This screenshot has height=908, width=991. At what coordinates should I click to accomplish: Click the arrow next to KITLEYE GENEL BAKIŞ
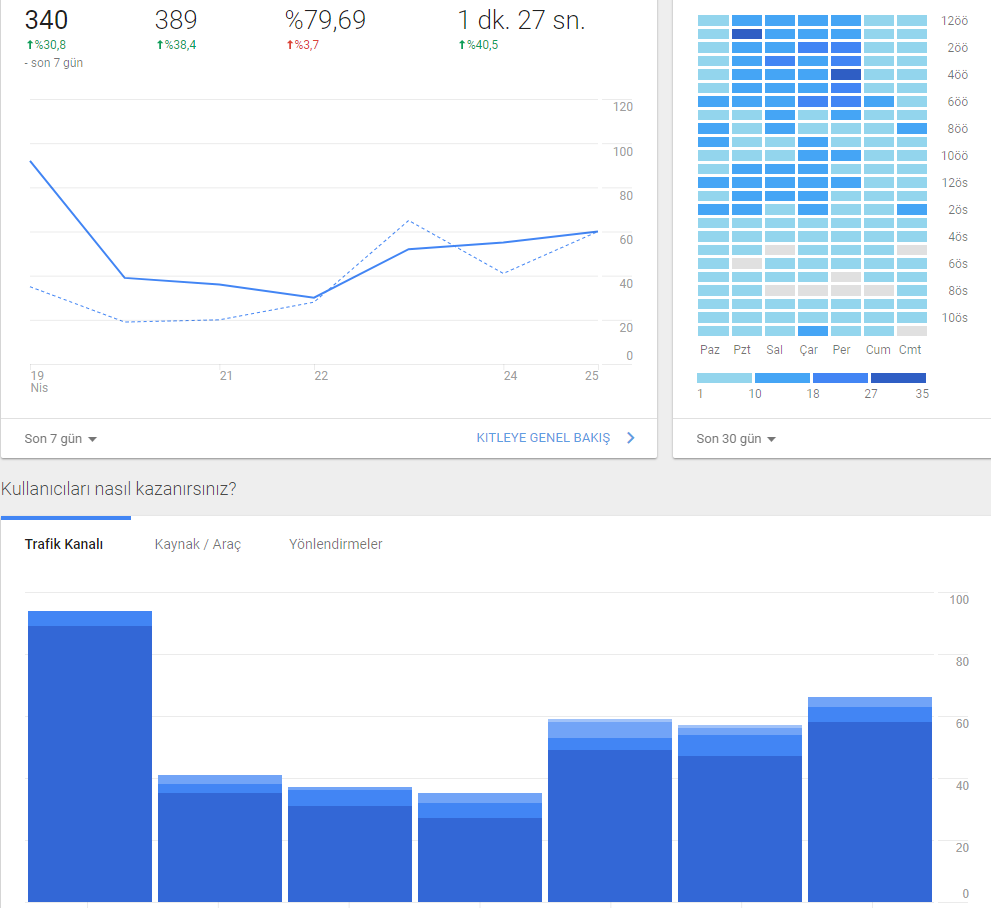coord(630,438)
